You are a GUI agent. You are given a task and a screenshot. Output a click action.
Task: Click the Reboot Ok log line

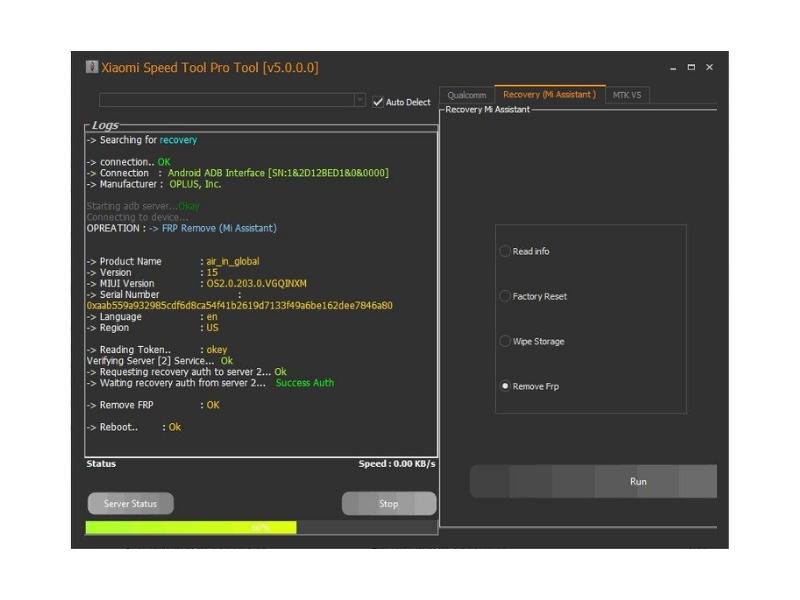click(134, 427)
